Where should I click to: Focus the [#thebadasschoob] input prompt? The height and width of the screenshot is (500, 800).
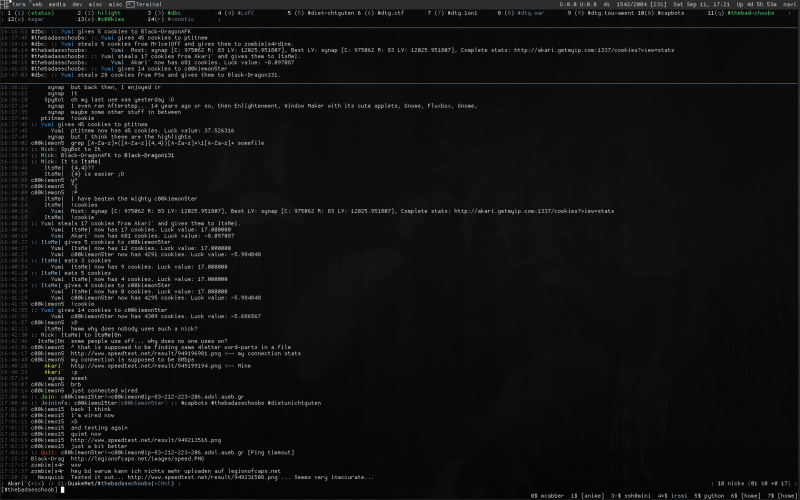coord(31,490)
